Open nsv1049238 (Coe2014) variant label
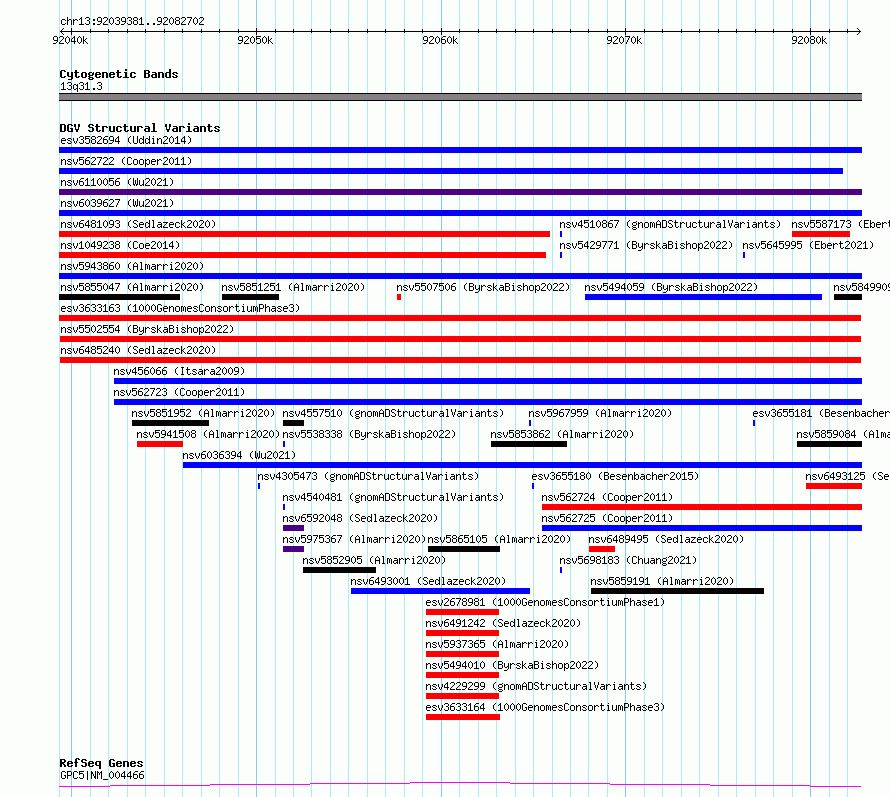This screenshot has height=797, width=890. pyautogui.click(x=120, y=245)
